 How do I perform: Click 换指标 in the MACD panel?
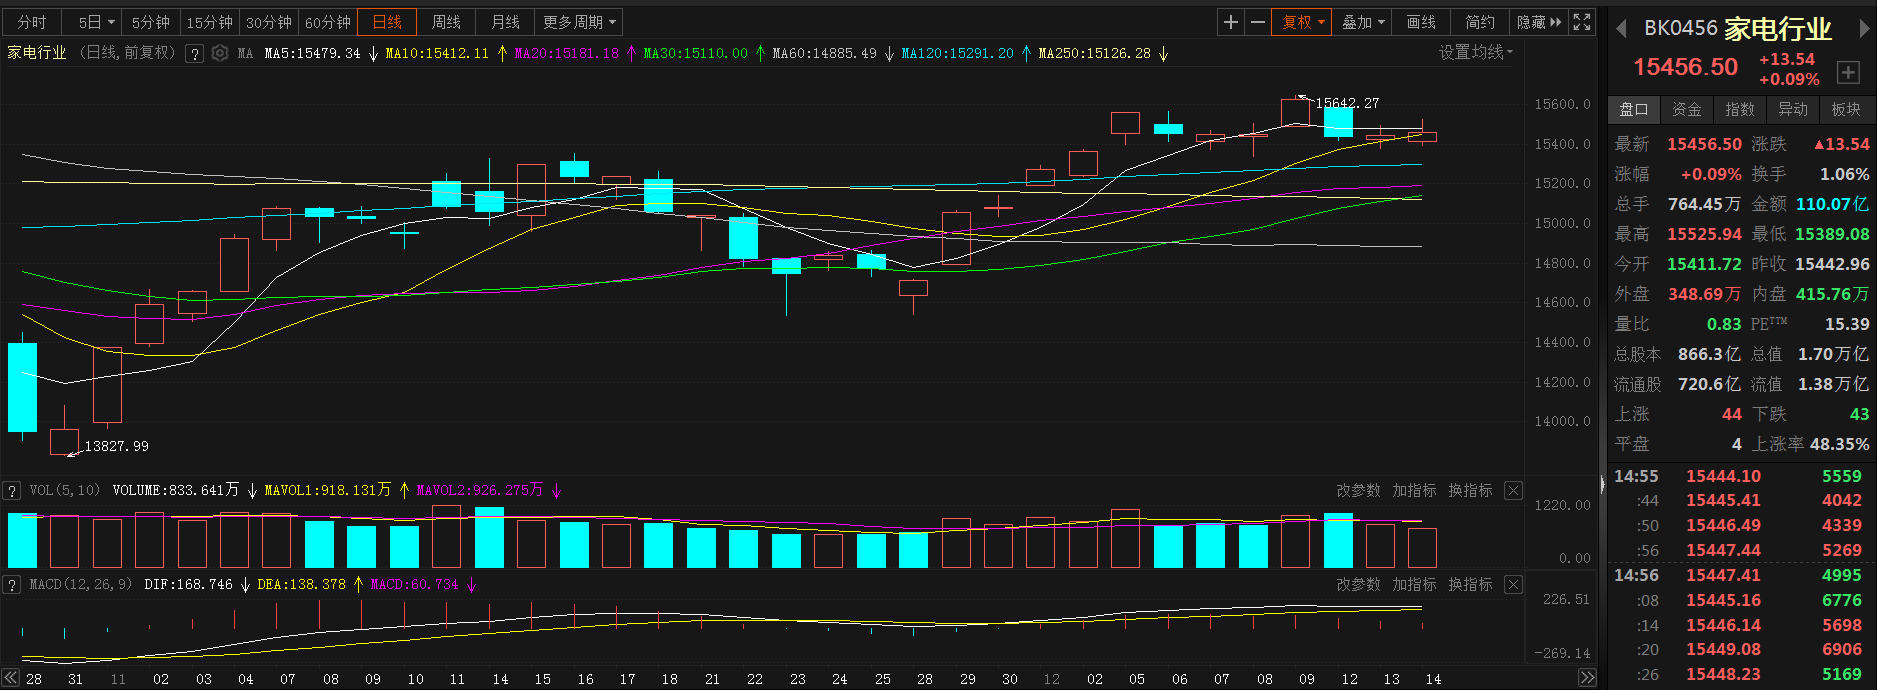coord(1470,584)
